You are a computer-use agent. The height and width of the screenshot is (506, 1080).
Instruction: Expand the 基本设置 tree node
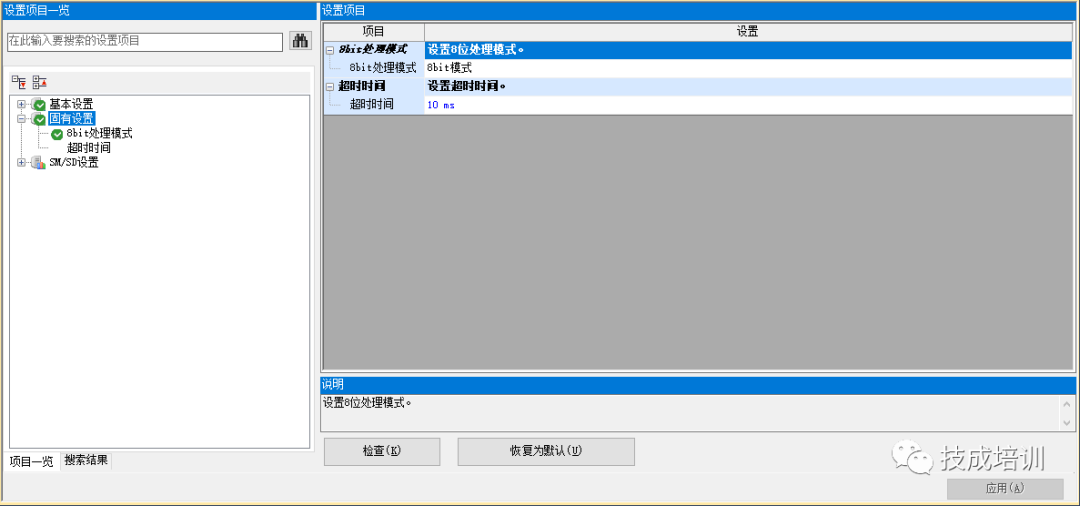coord(21,105)
